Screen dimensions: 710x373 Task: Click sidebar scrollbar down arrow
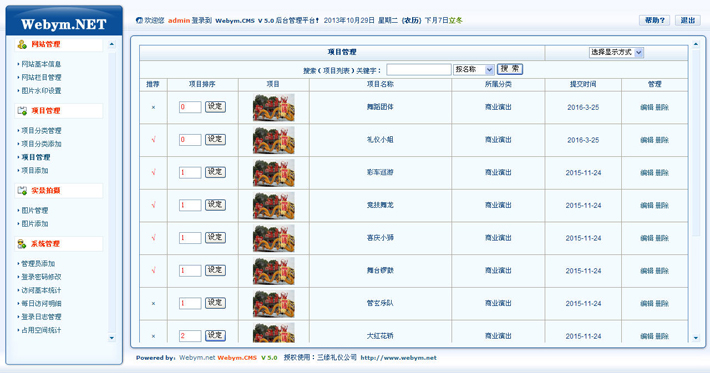pyautogui.click(x=112, y=338)
